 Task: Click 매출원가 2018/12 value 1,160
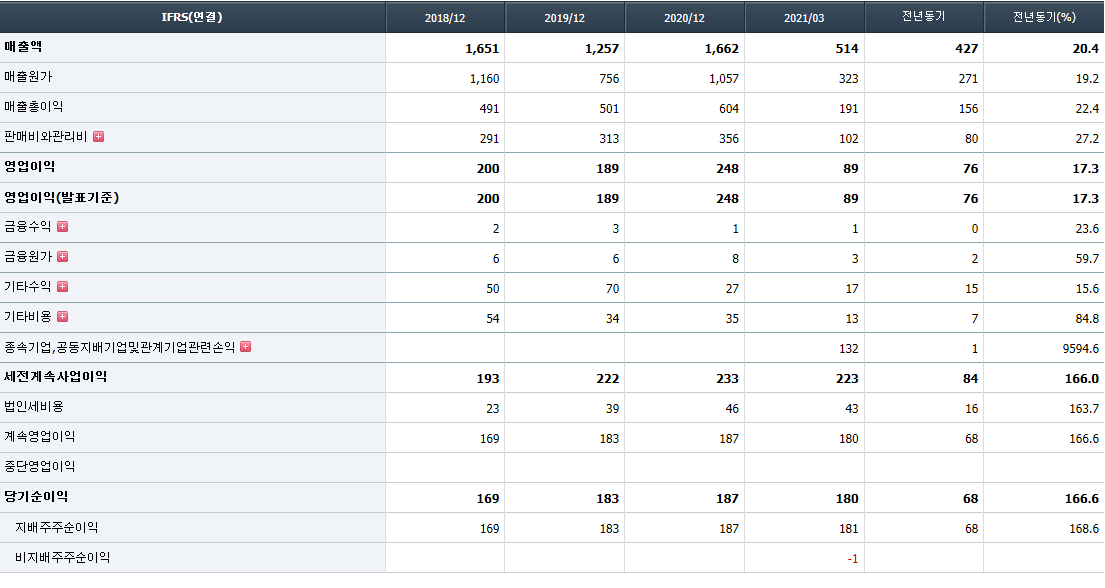[x=484, y=79]
